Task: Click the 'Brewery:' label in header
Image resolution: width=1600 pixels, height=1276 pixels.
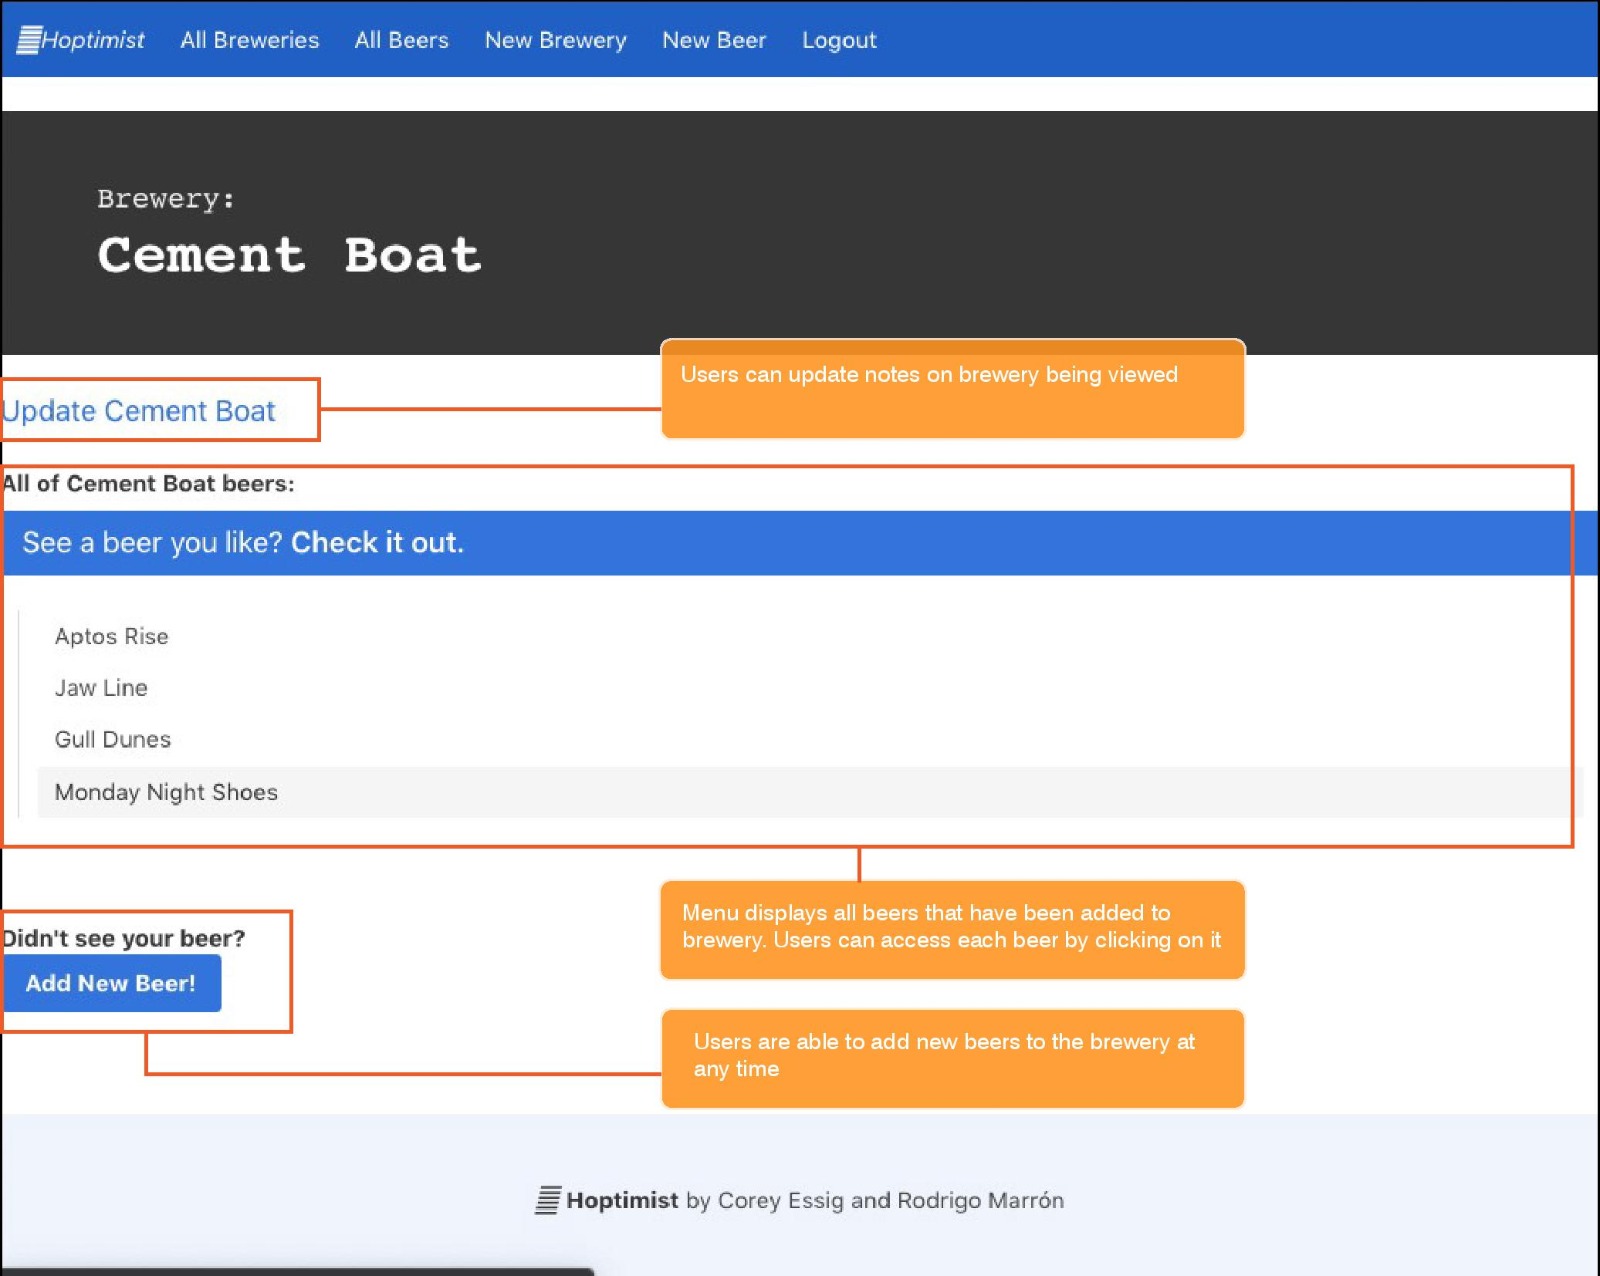Action: point(166,199)
